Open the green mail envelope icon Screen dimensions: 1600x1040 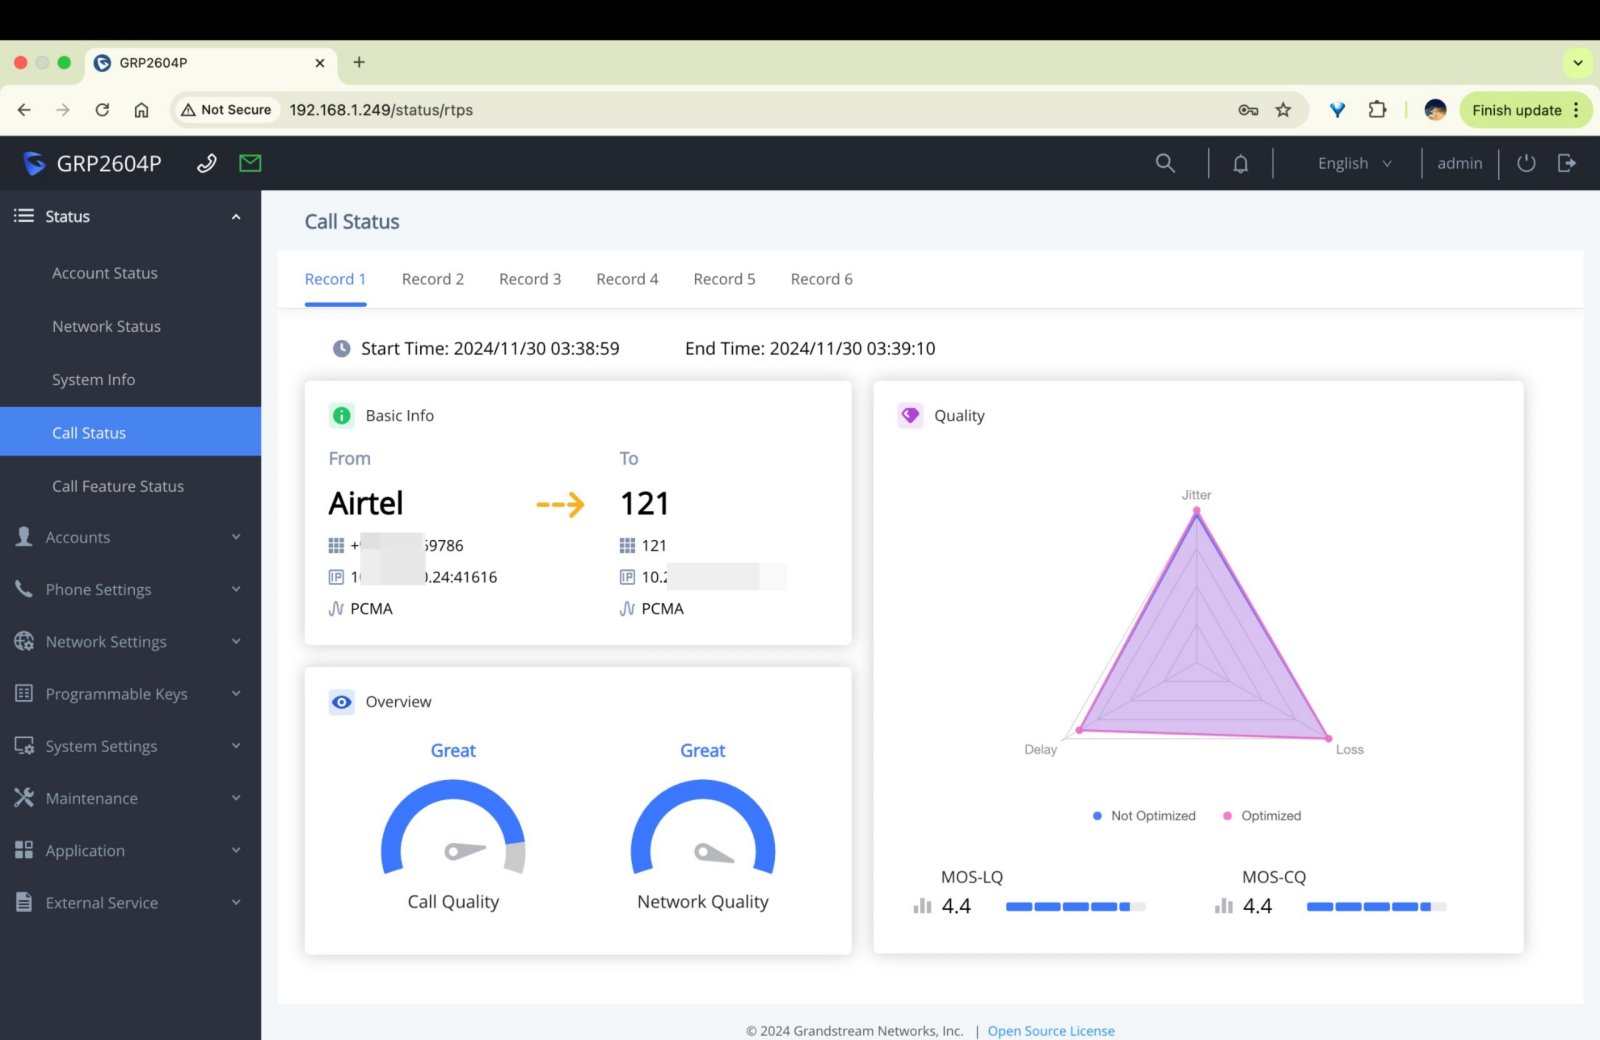tap(250, 163)
